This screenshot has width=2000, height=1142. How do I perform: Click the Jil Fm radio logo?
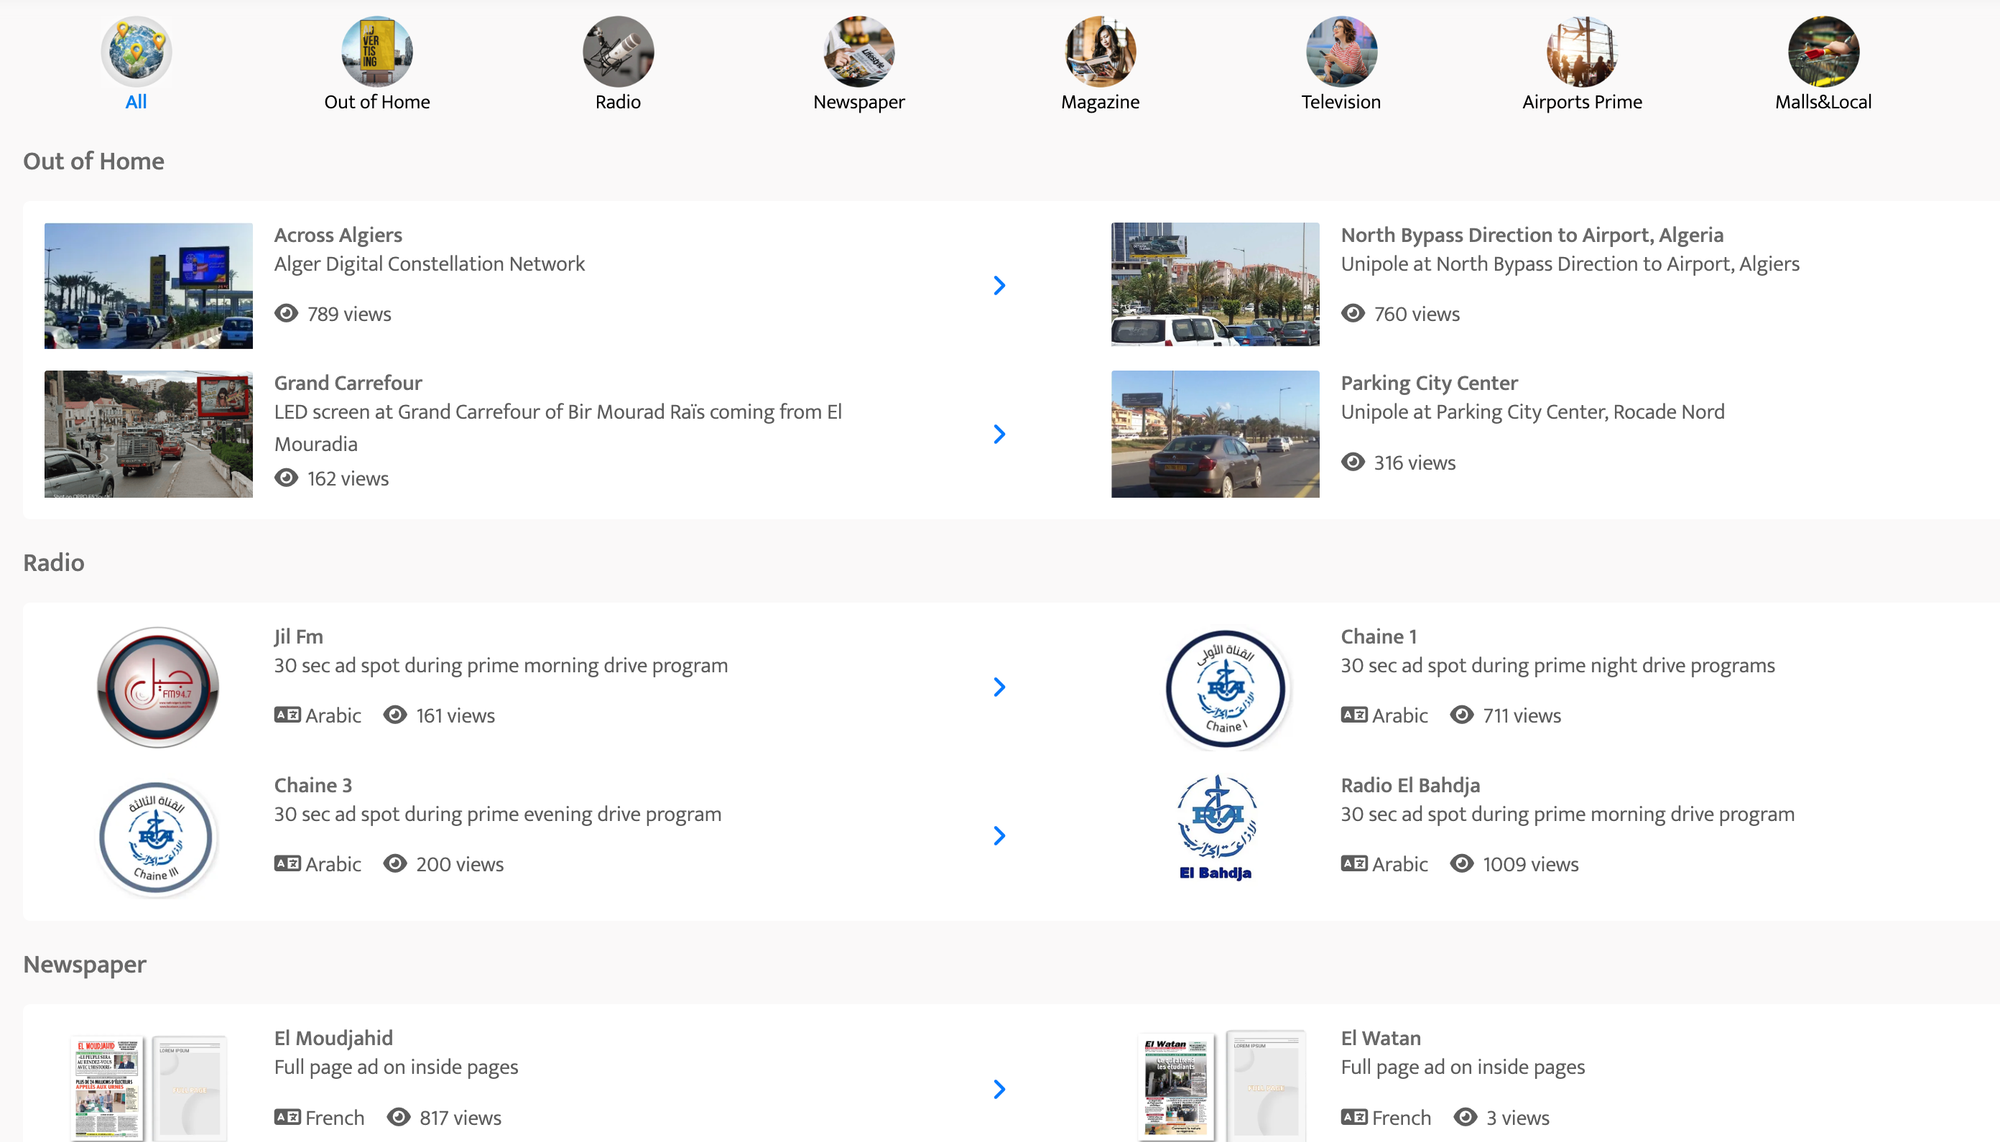[x=158, y=687]
